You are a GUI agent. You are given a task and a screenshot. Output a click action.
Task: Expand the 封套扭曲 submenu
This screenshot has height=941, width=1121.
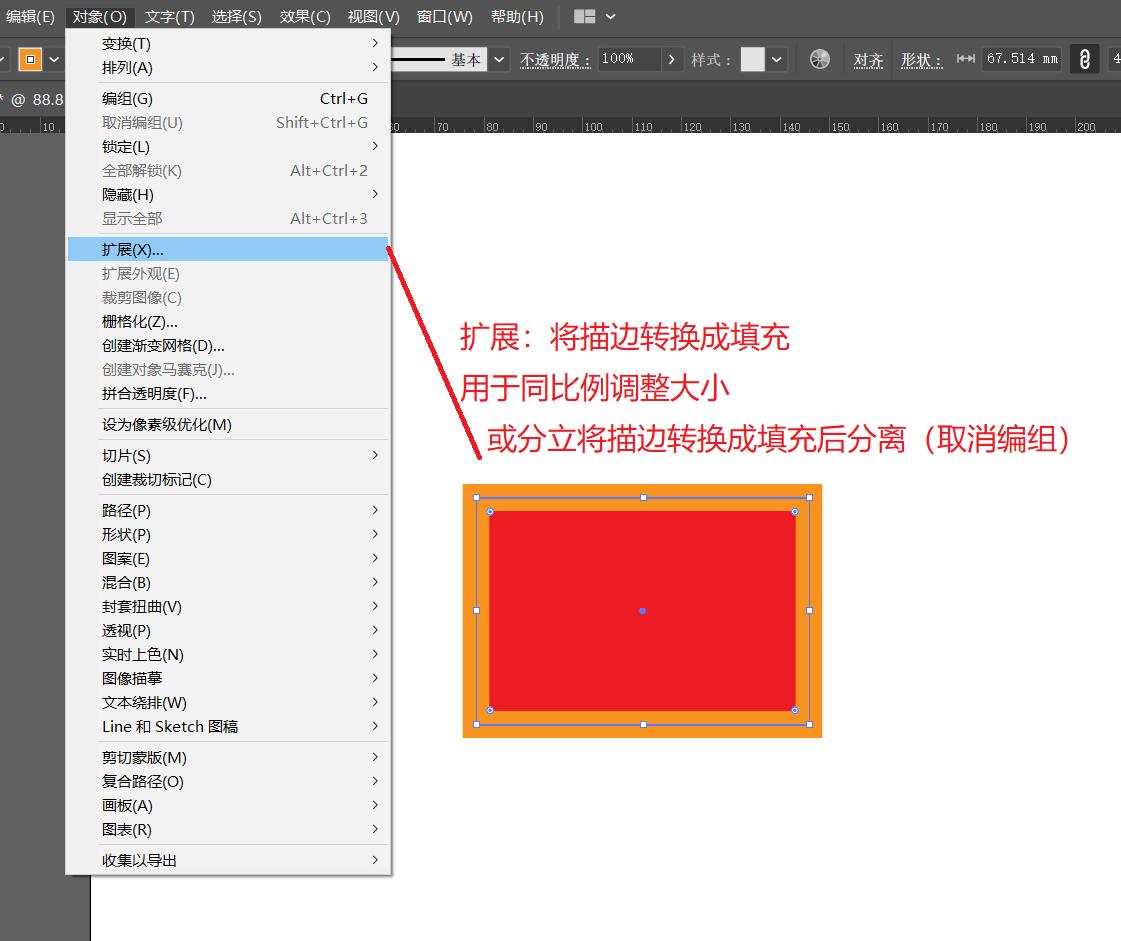[140, 606]
